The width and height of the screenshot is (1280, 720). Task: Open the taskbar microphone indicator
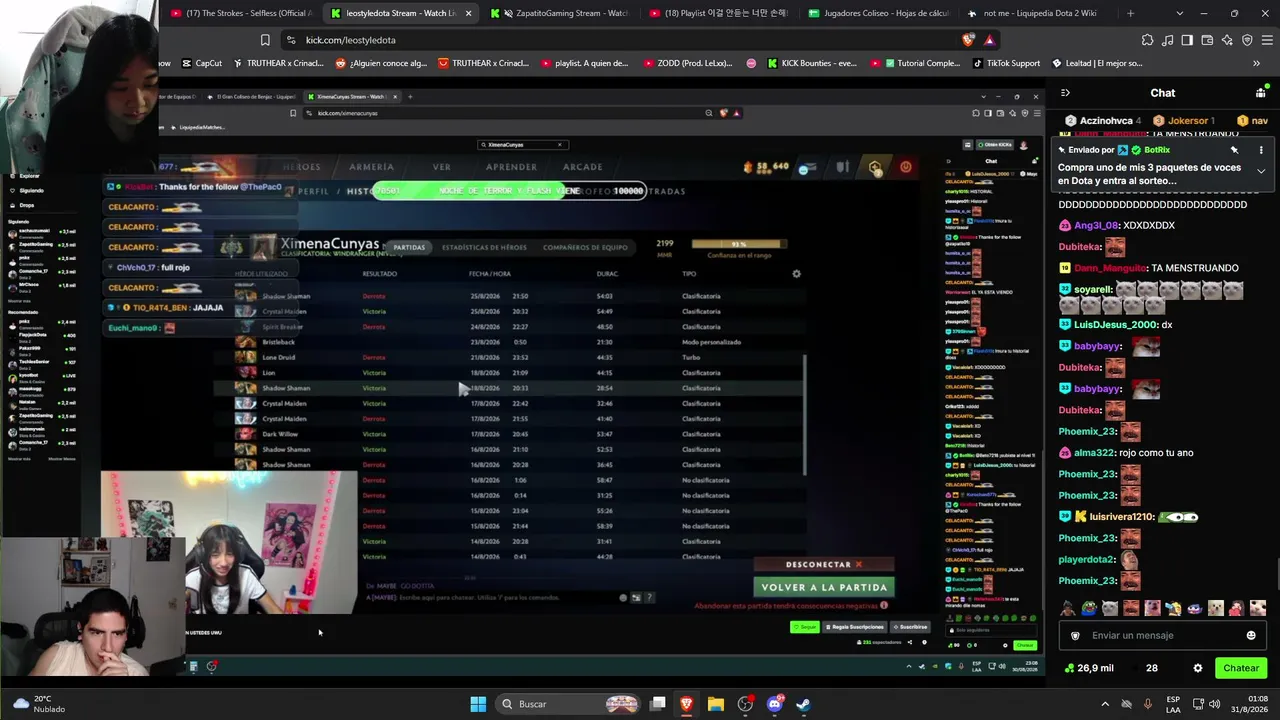[1147, 704]
